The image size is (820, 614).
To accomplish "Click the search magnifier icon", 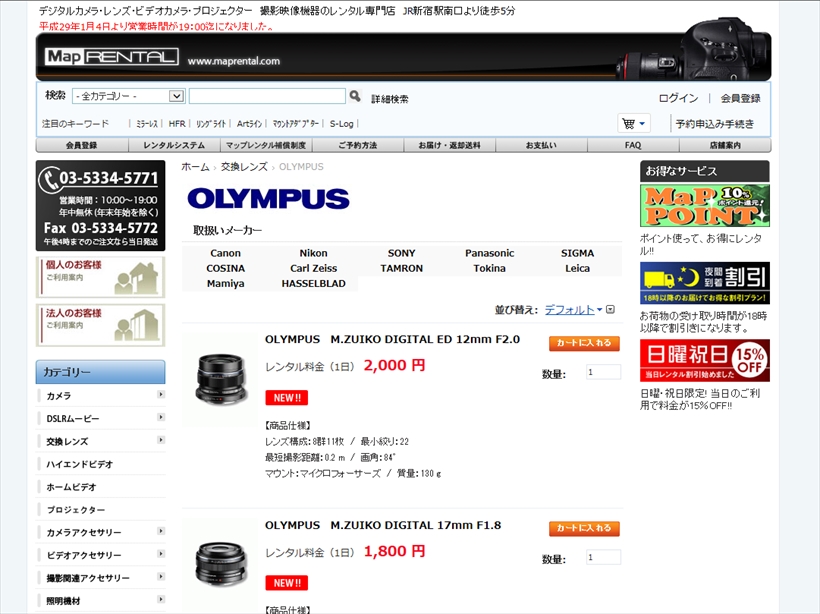I will tap(355, 96).
